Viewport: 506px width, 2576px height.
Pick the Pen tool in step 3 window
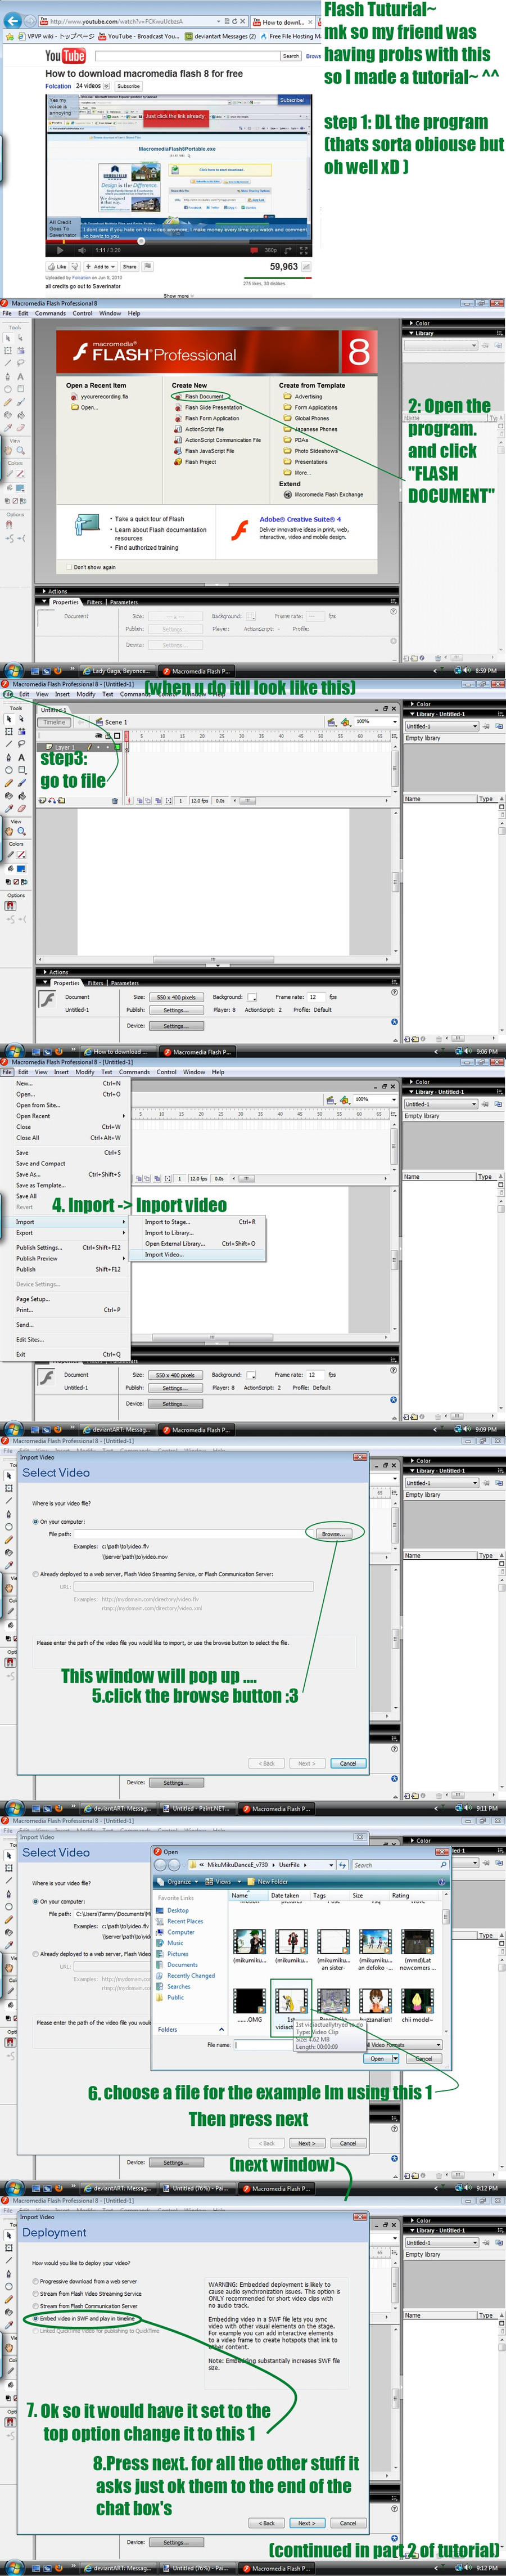click(x=9, y=758)
